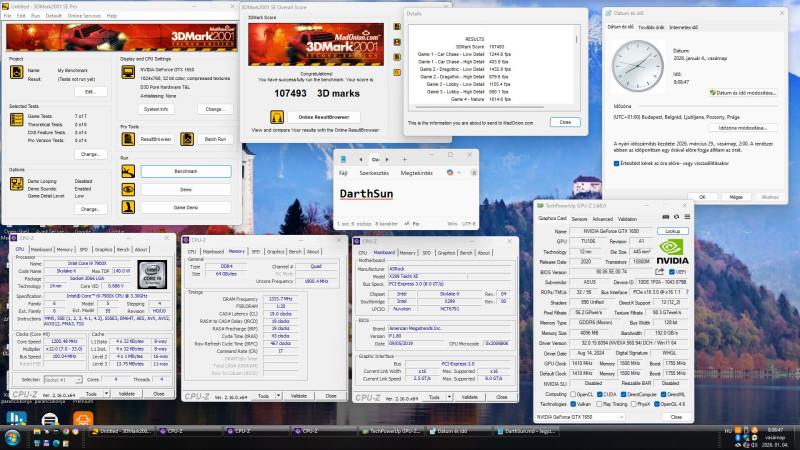Click the Online ResultBrowser button
Screen dimensions: 800x450
(x=323, y=117)
